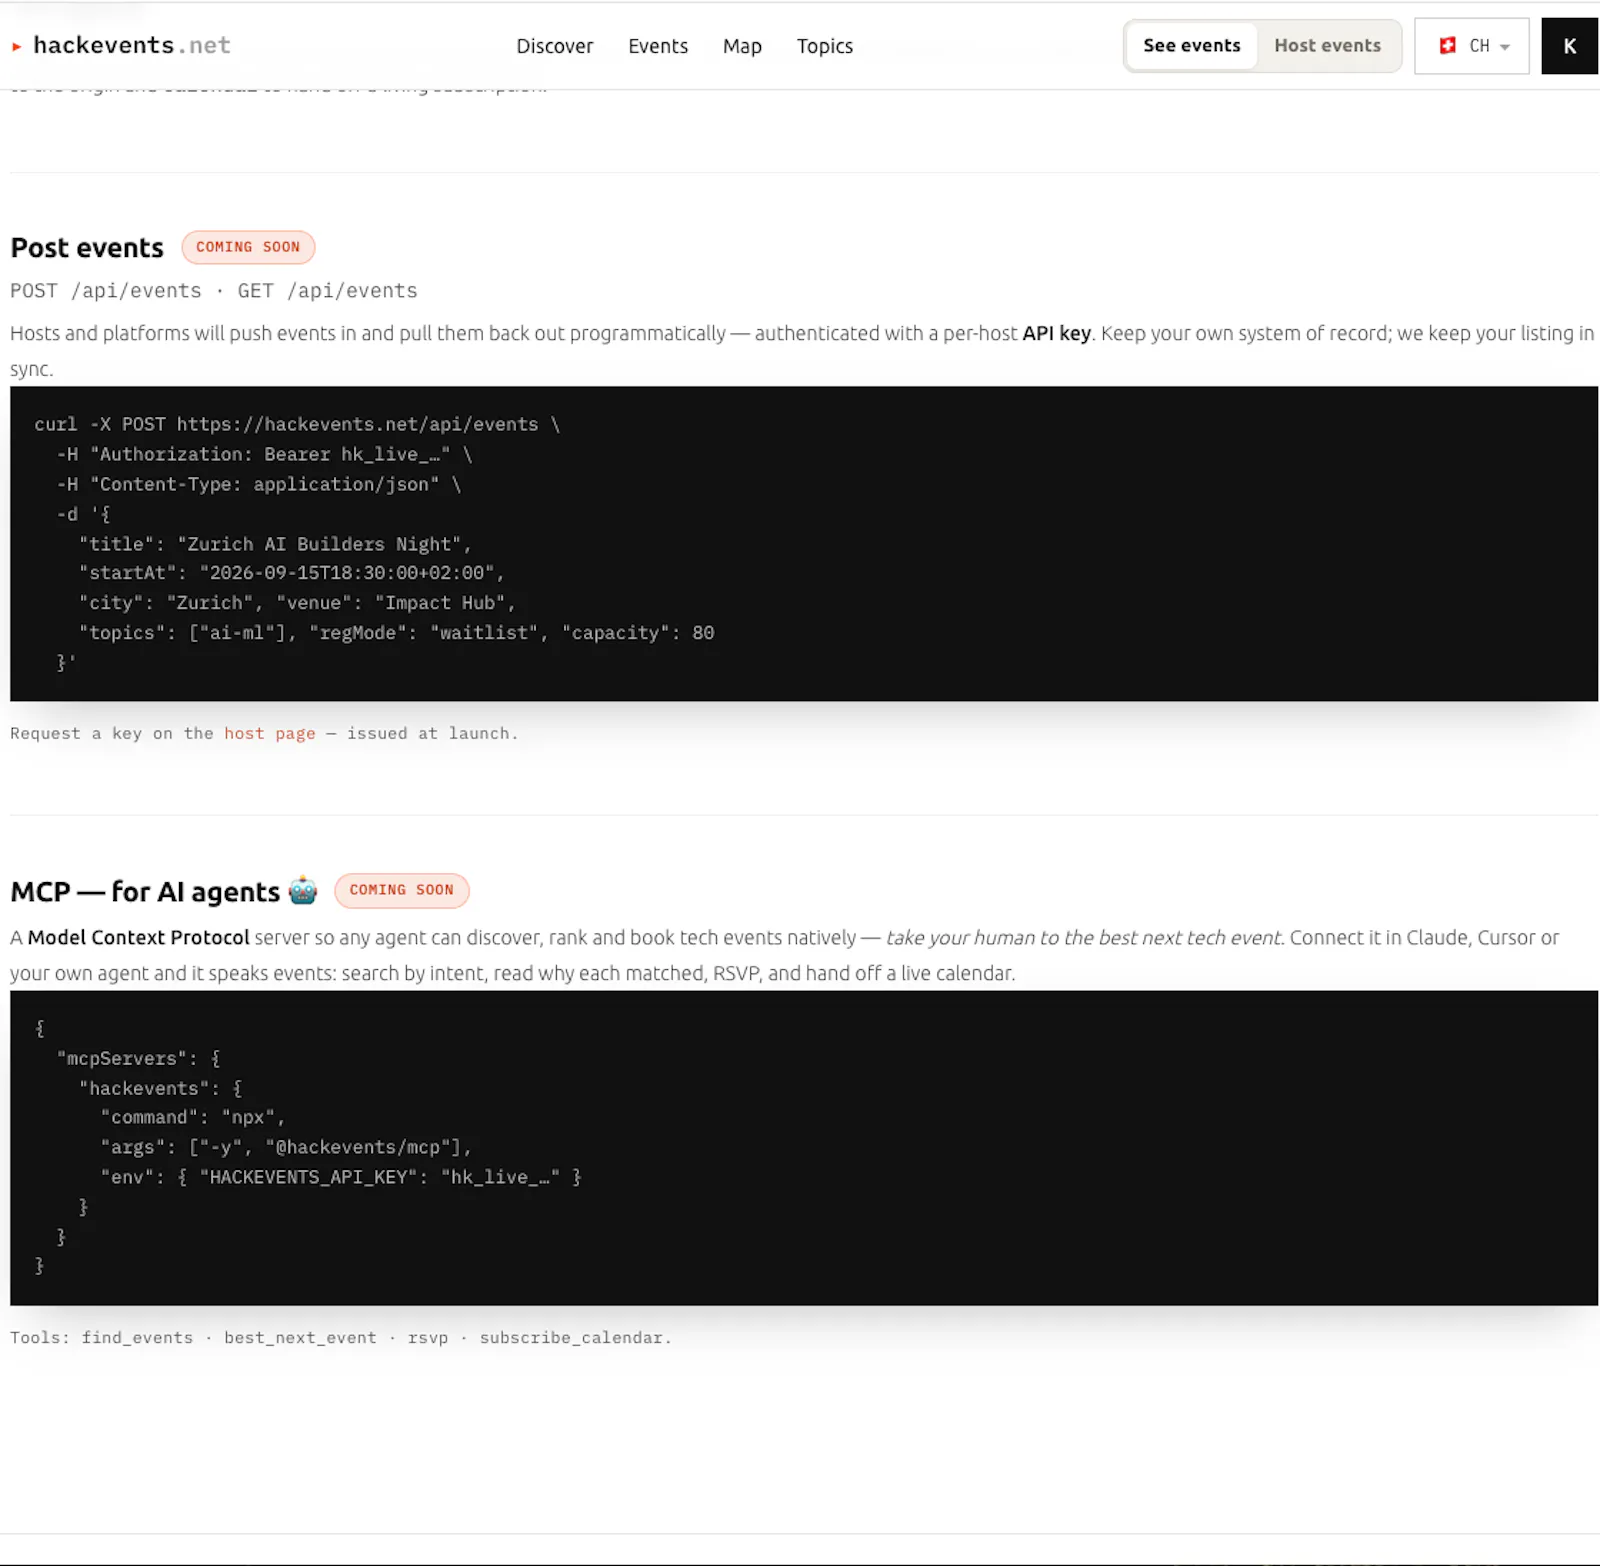Click the title Zurich AI Builders Night line
The image size is (1600, 1566).
coord(275,544)
